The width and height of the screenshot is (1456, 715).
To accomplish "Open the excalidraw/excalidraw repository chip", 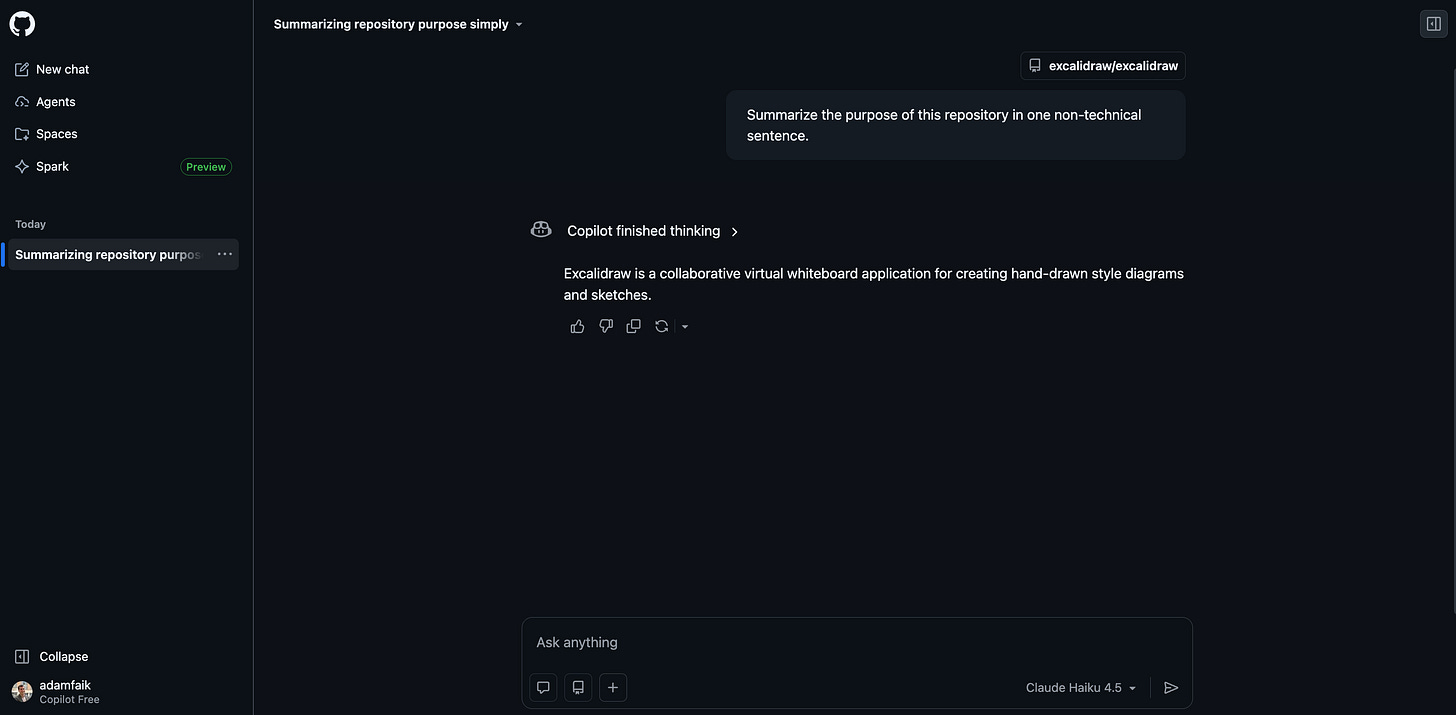I will [1102, 65].
